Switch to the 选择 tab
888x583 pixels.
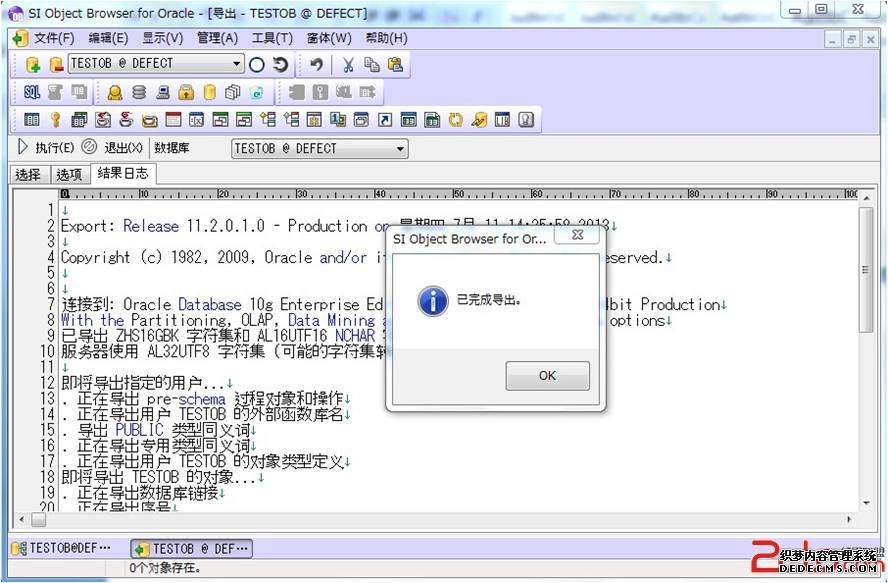pos(28,174)
